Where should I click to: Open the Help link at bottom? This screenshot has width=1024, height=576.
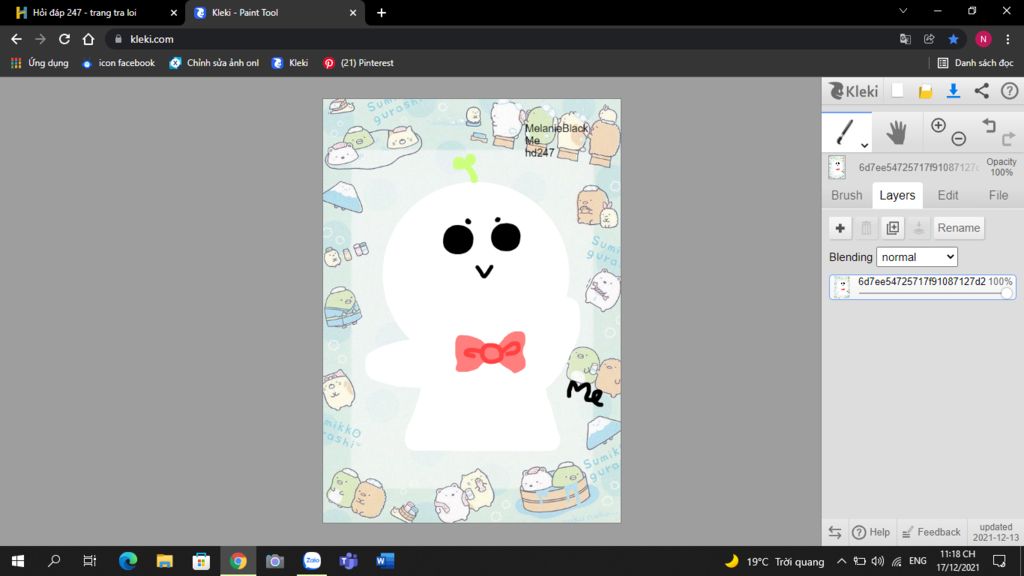pos(871,532)
